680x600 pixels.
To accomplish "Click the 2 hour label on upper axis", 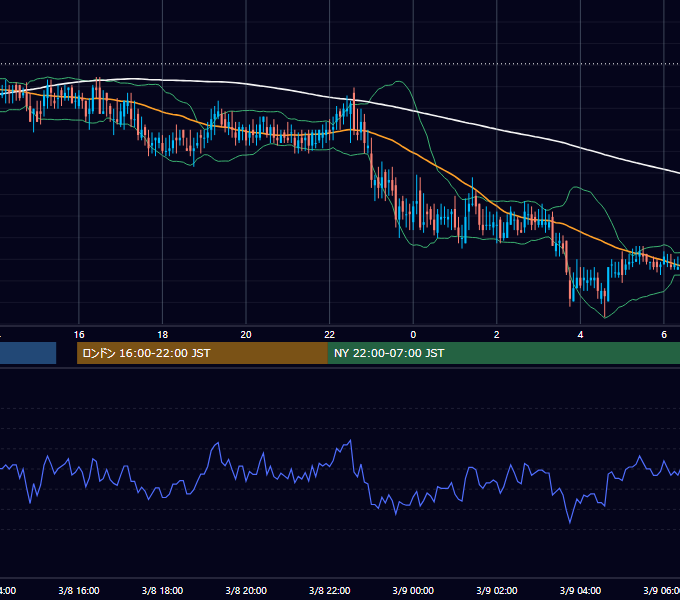I will 497,335.
